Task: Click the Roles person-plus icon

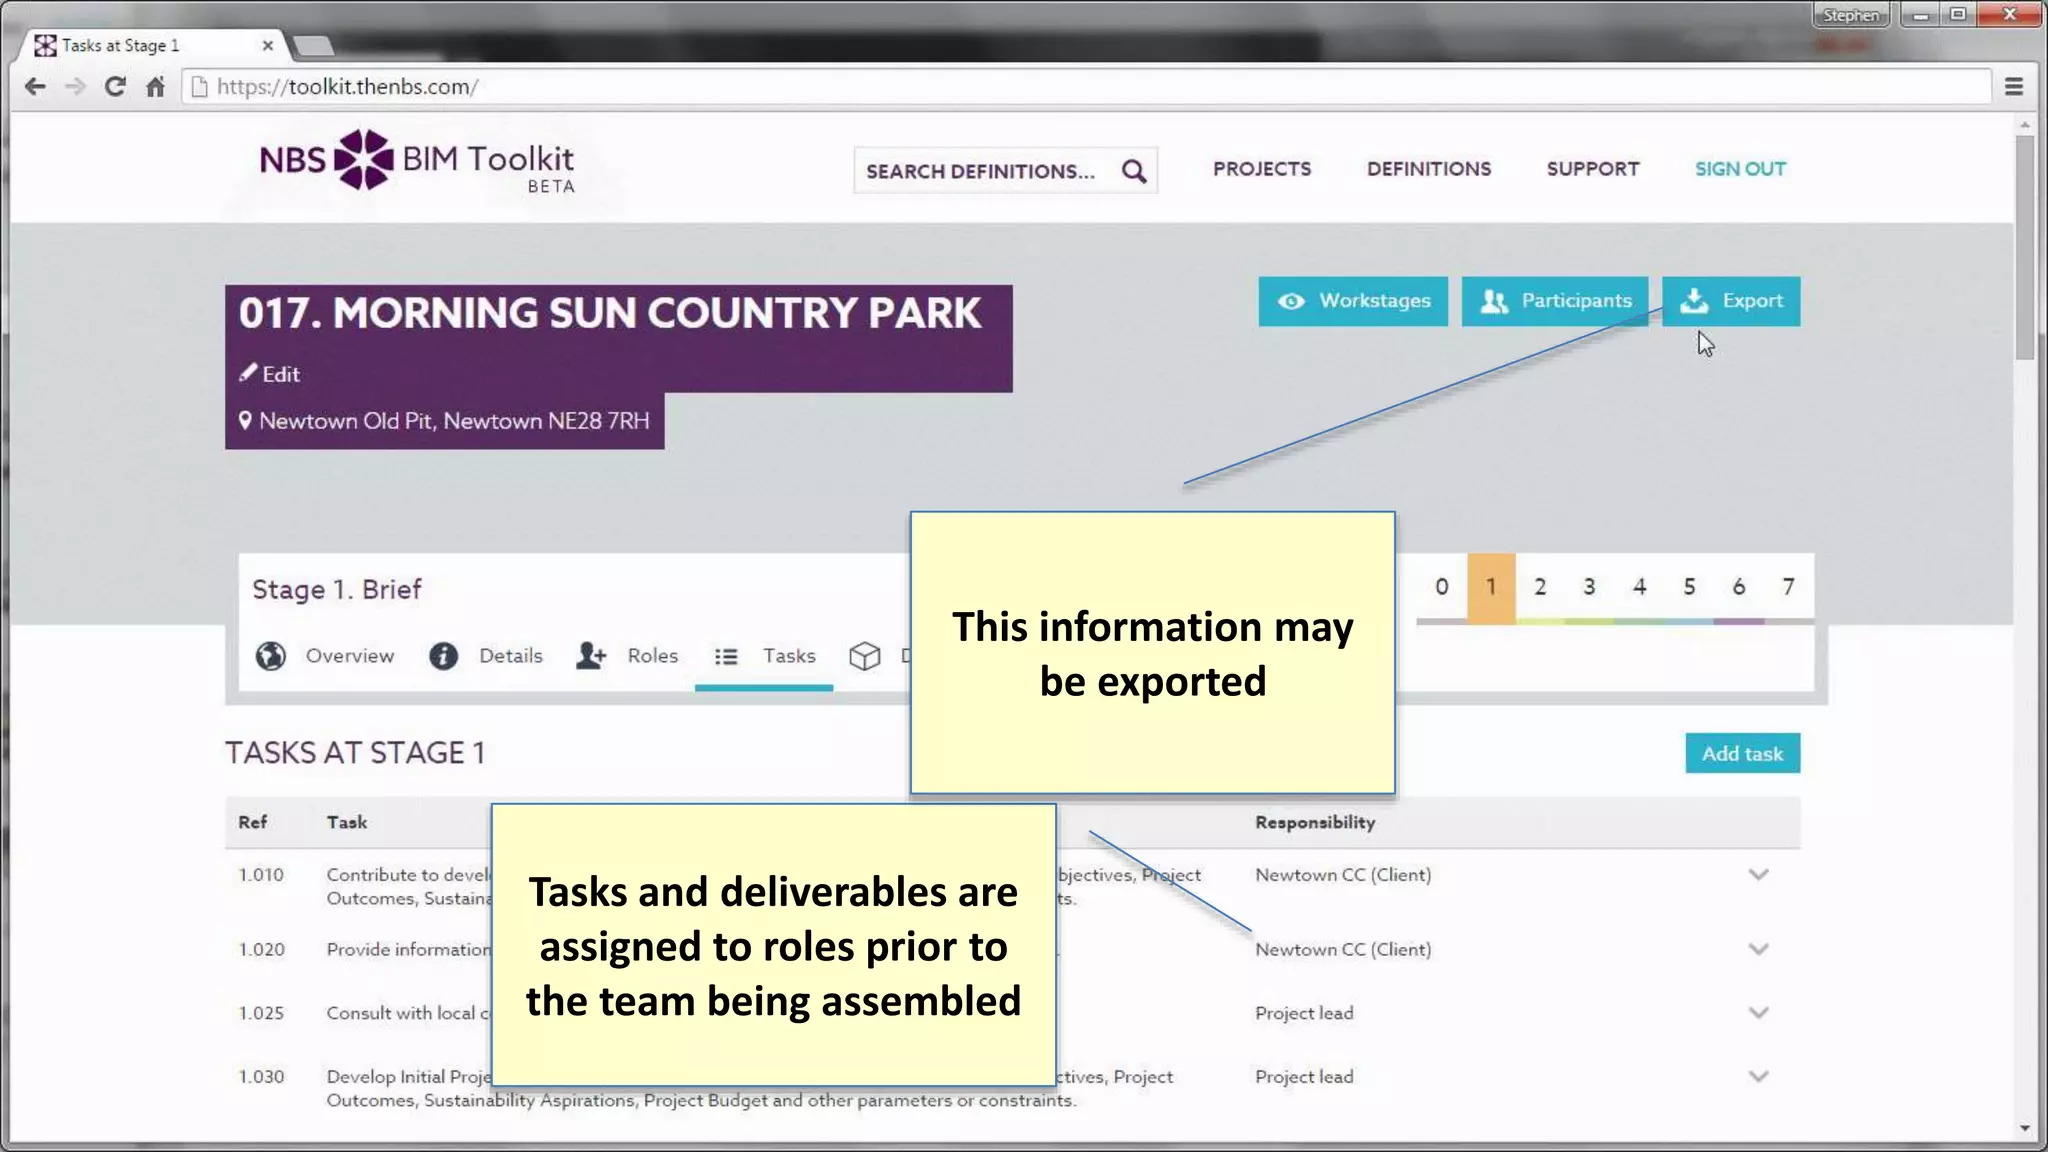Action: 591,656
